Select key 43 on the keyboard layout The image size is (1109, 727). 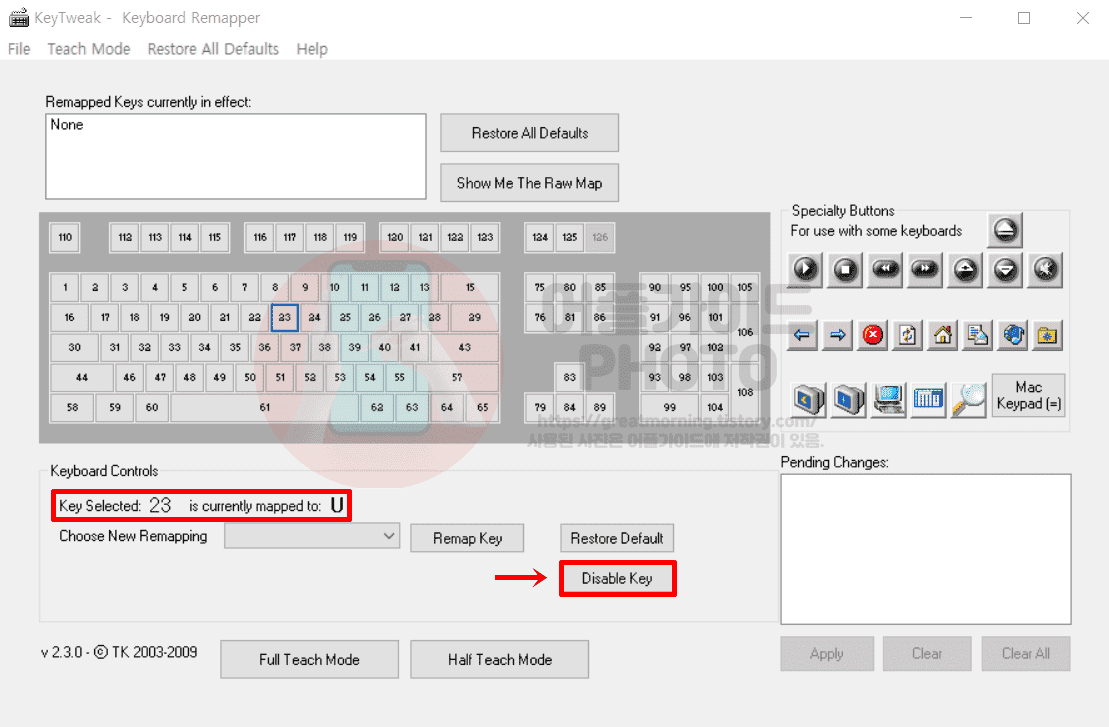click(465, 347)
